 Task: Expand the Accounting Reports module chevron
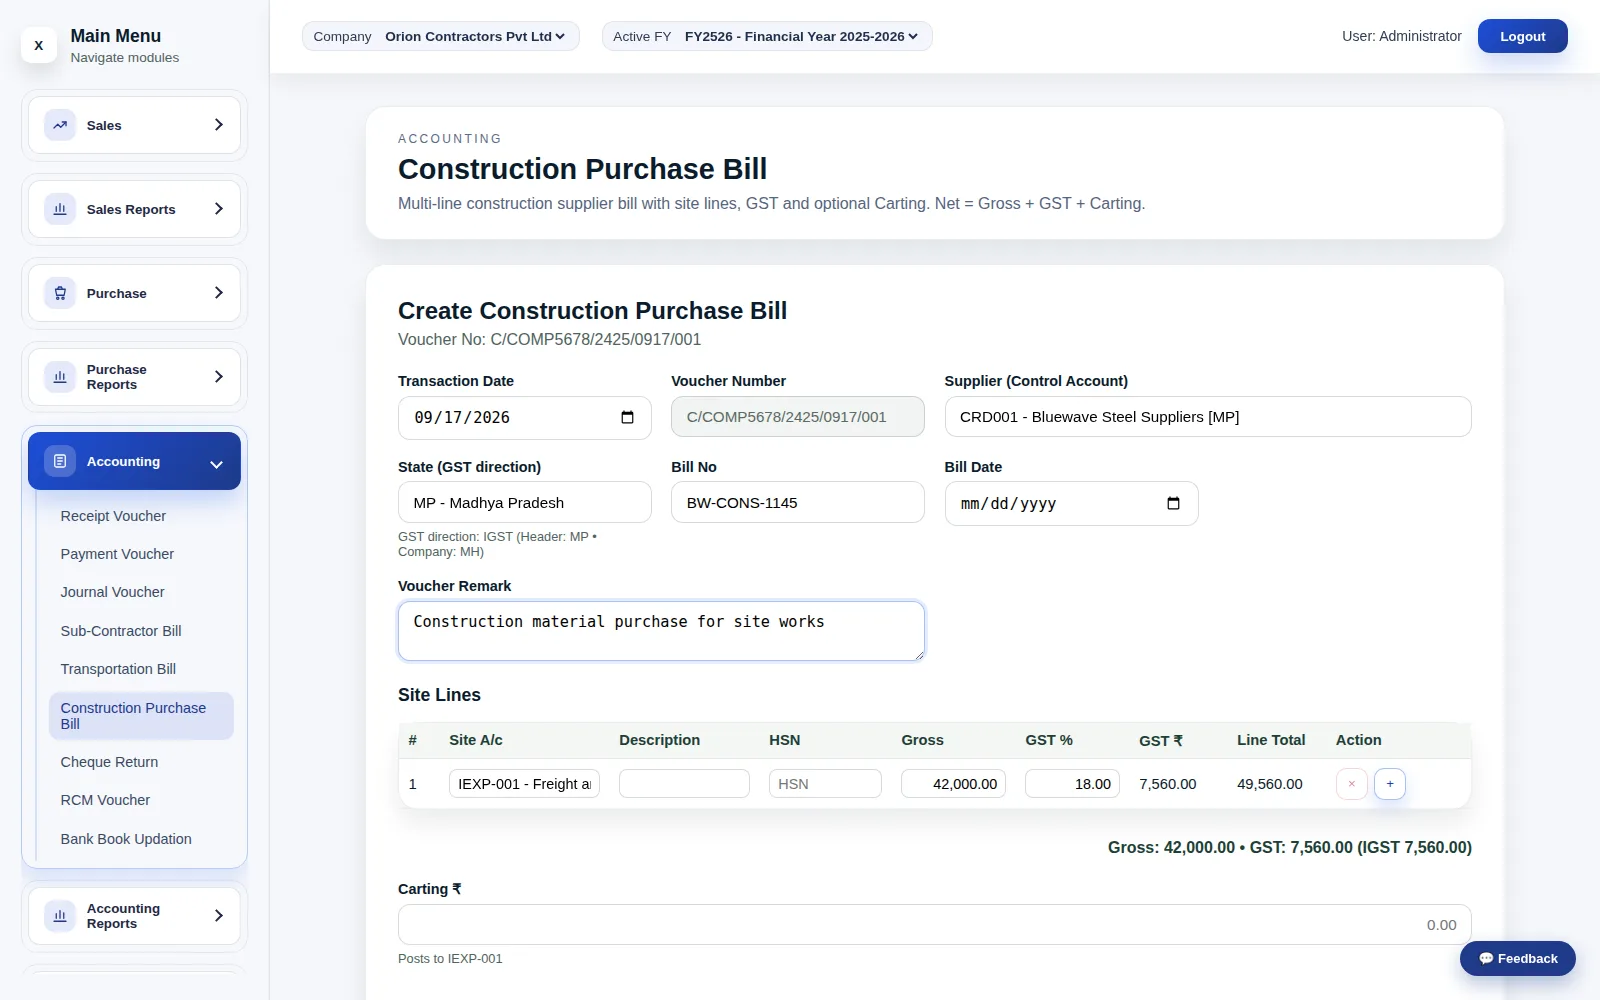coord(219,915)
